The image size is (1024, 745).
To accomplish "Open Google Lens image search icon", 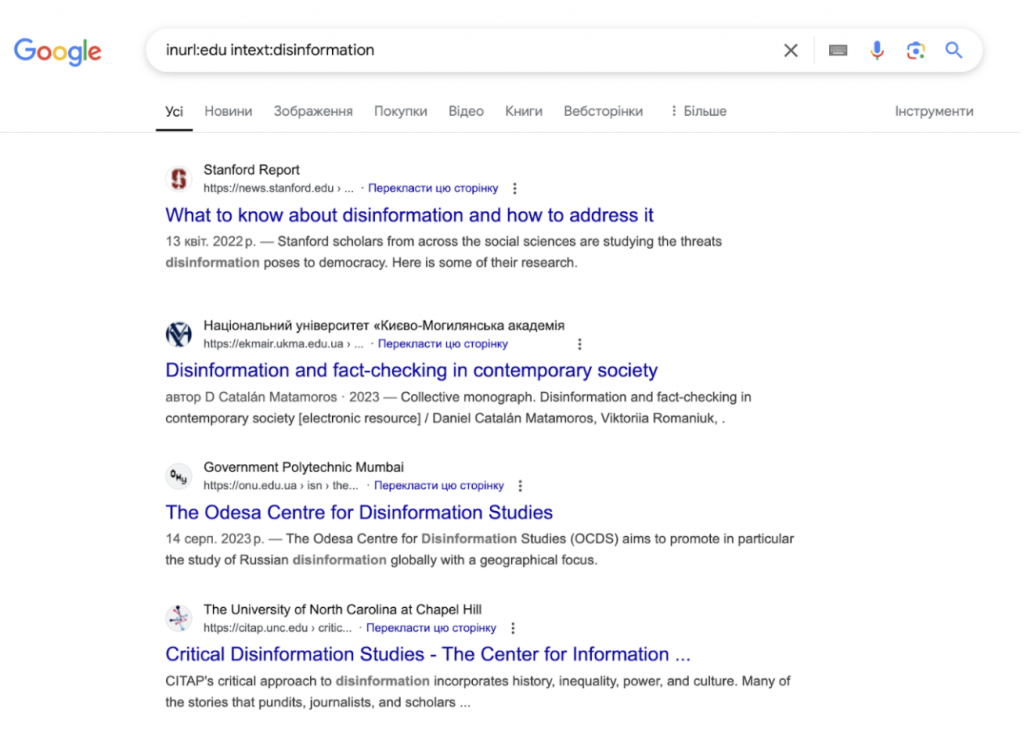I will (916, 50).
